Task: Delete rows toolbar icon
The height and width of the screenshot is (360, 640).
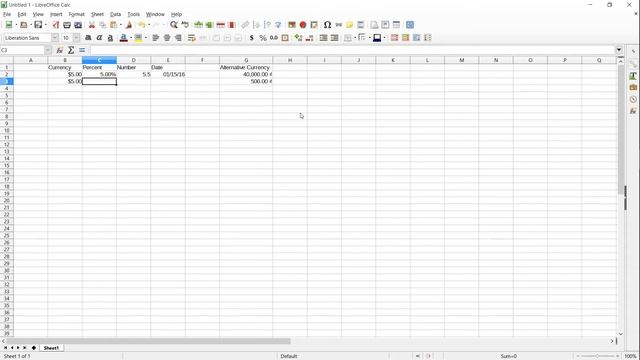Action: coord(220,25)
